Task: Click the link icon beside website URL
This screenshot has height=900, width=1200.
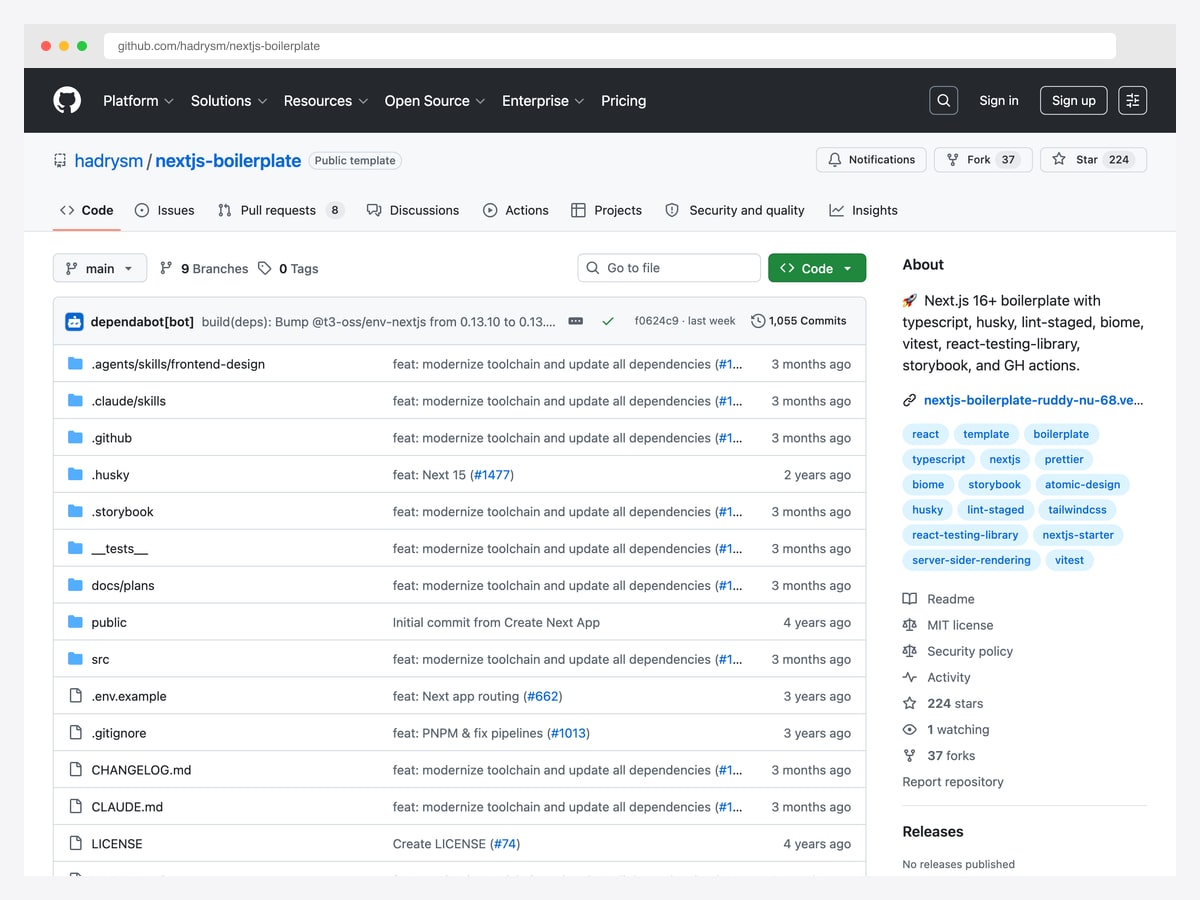Action: click(x=909, y=400)
